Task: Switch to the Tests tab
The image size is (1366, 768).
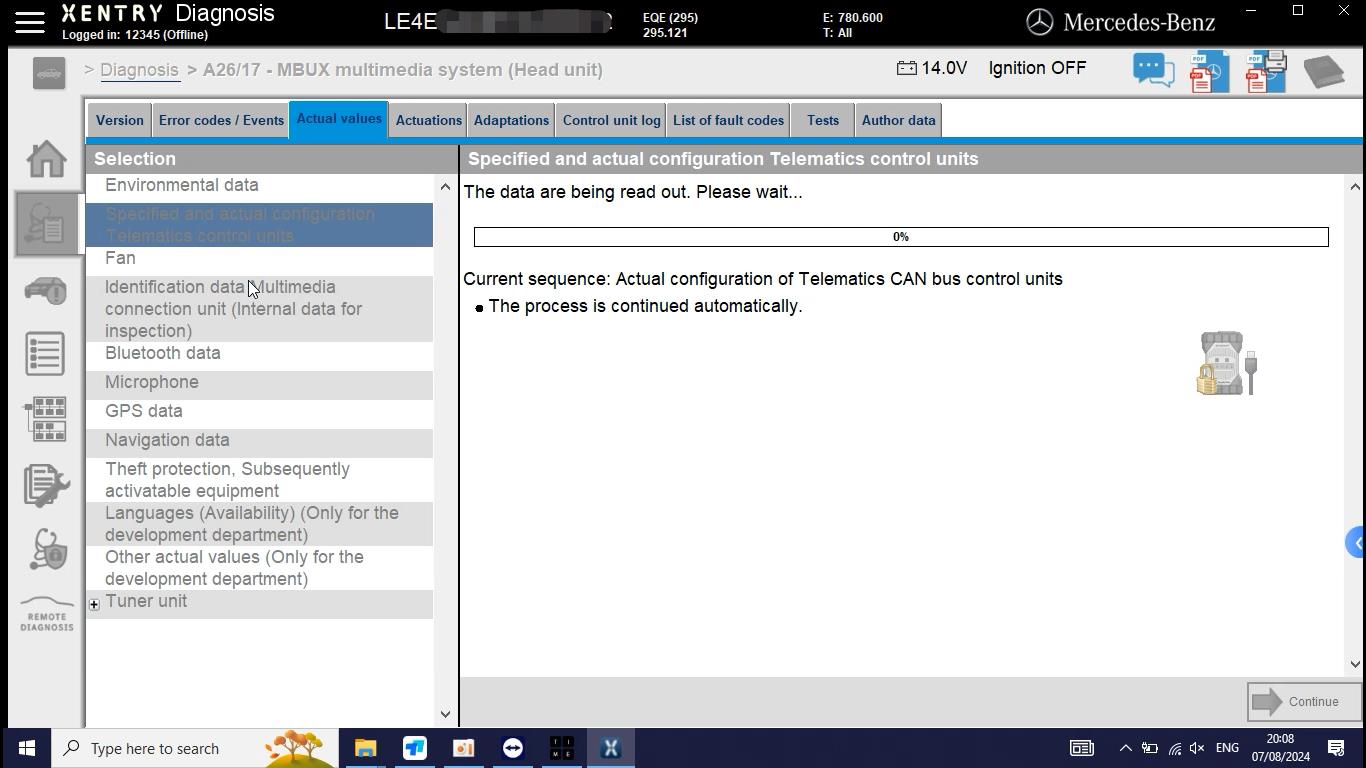Action: coord(823,120)
